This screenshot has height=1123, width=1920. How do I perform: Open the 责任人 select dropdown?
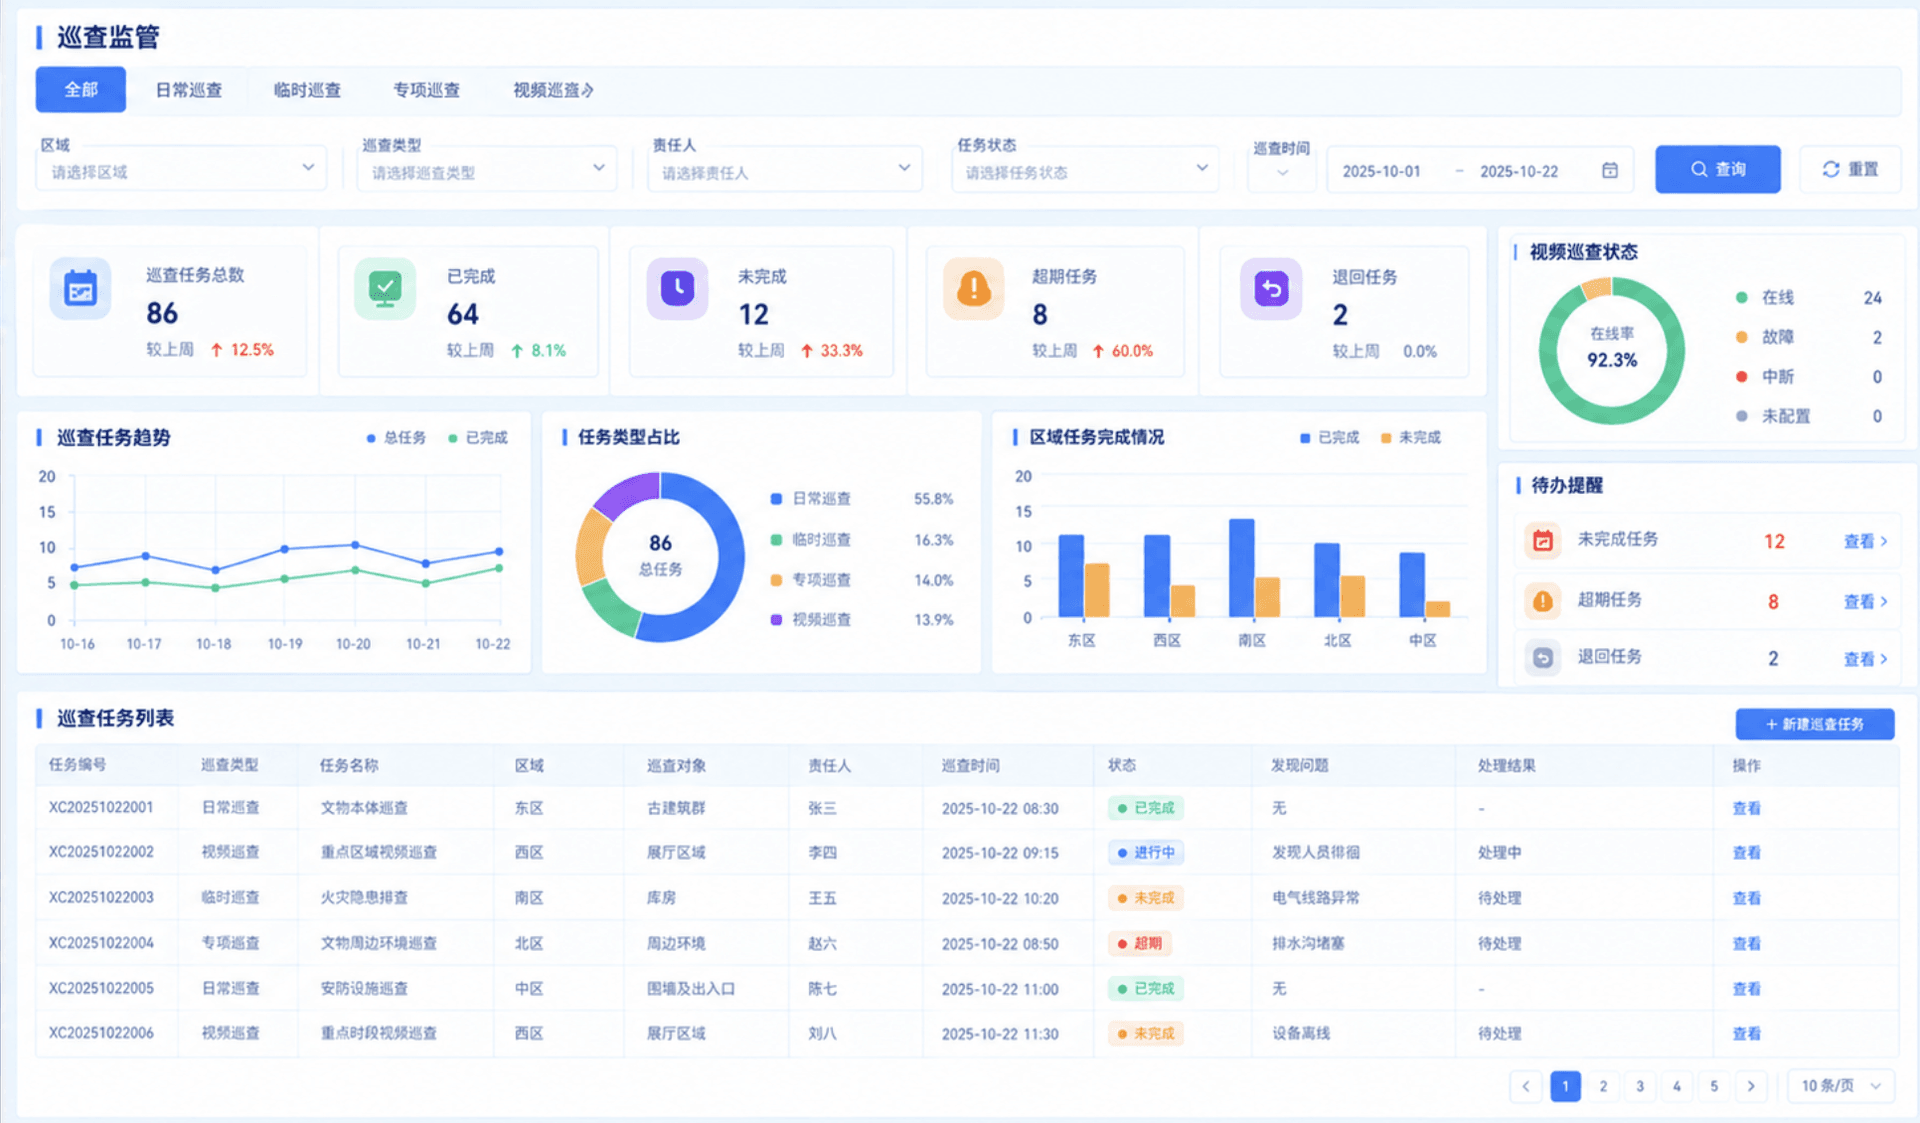click(x=785, y=169)
